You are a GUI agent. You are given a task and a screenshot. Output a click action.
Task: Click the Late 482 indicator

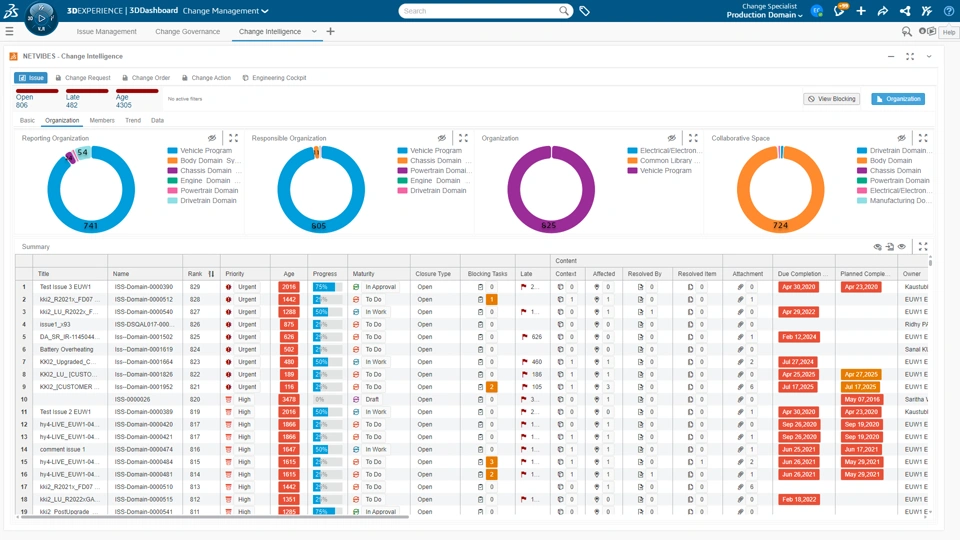tap(86, 99)
